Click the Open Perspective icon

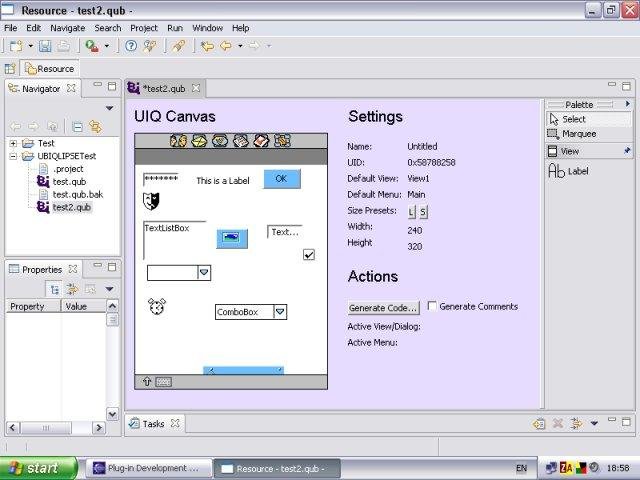pos(10,69)
